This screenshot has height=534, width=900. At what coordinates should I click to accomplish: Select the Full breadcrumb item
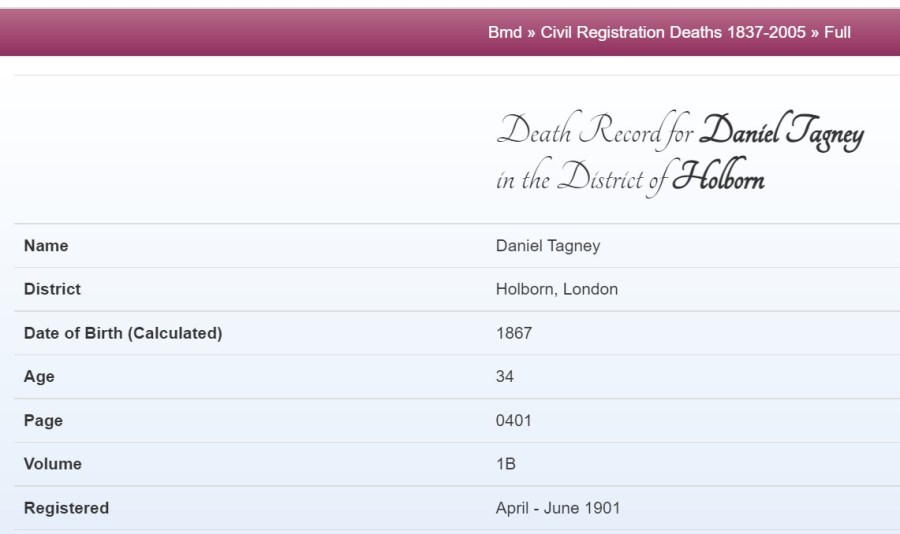click(x=837, y=32)
